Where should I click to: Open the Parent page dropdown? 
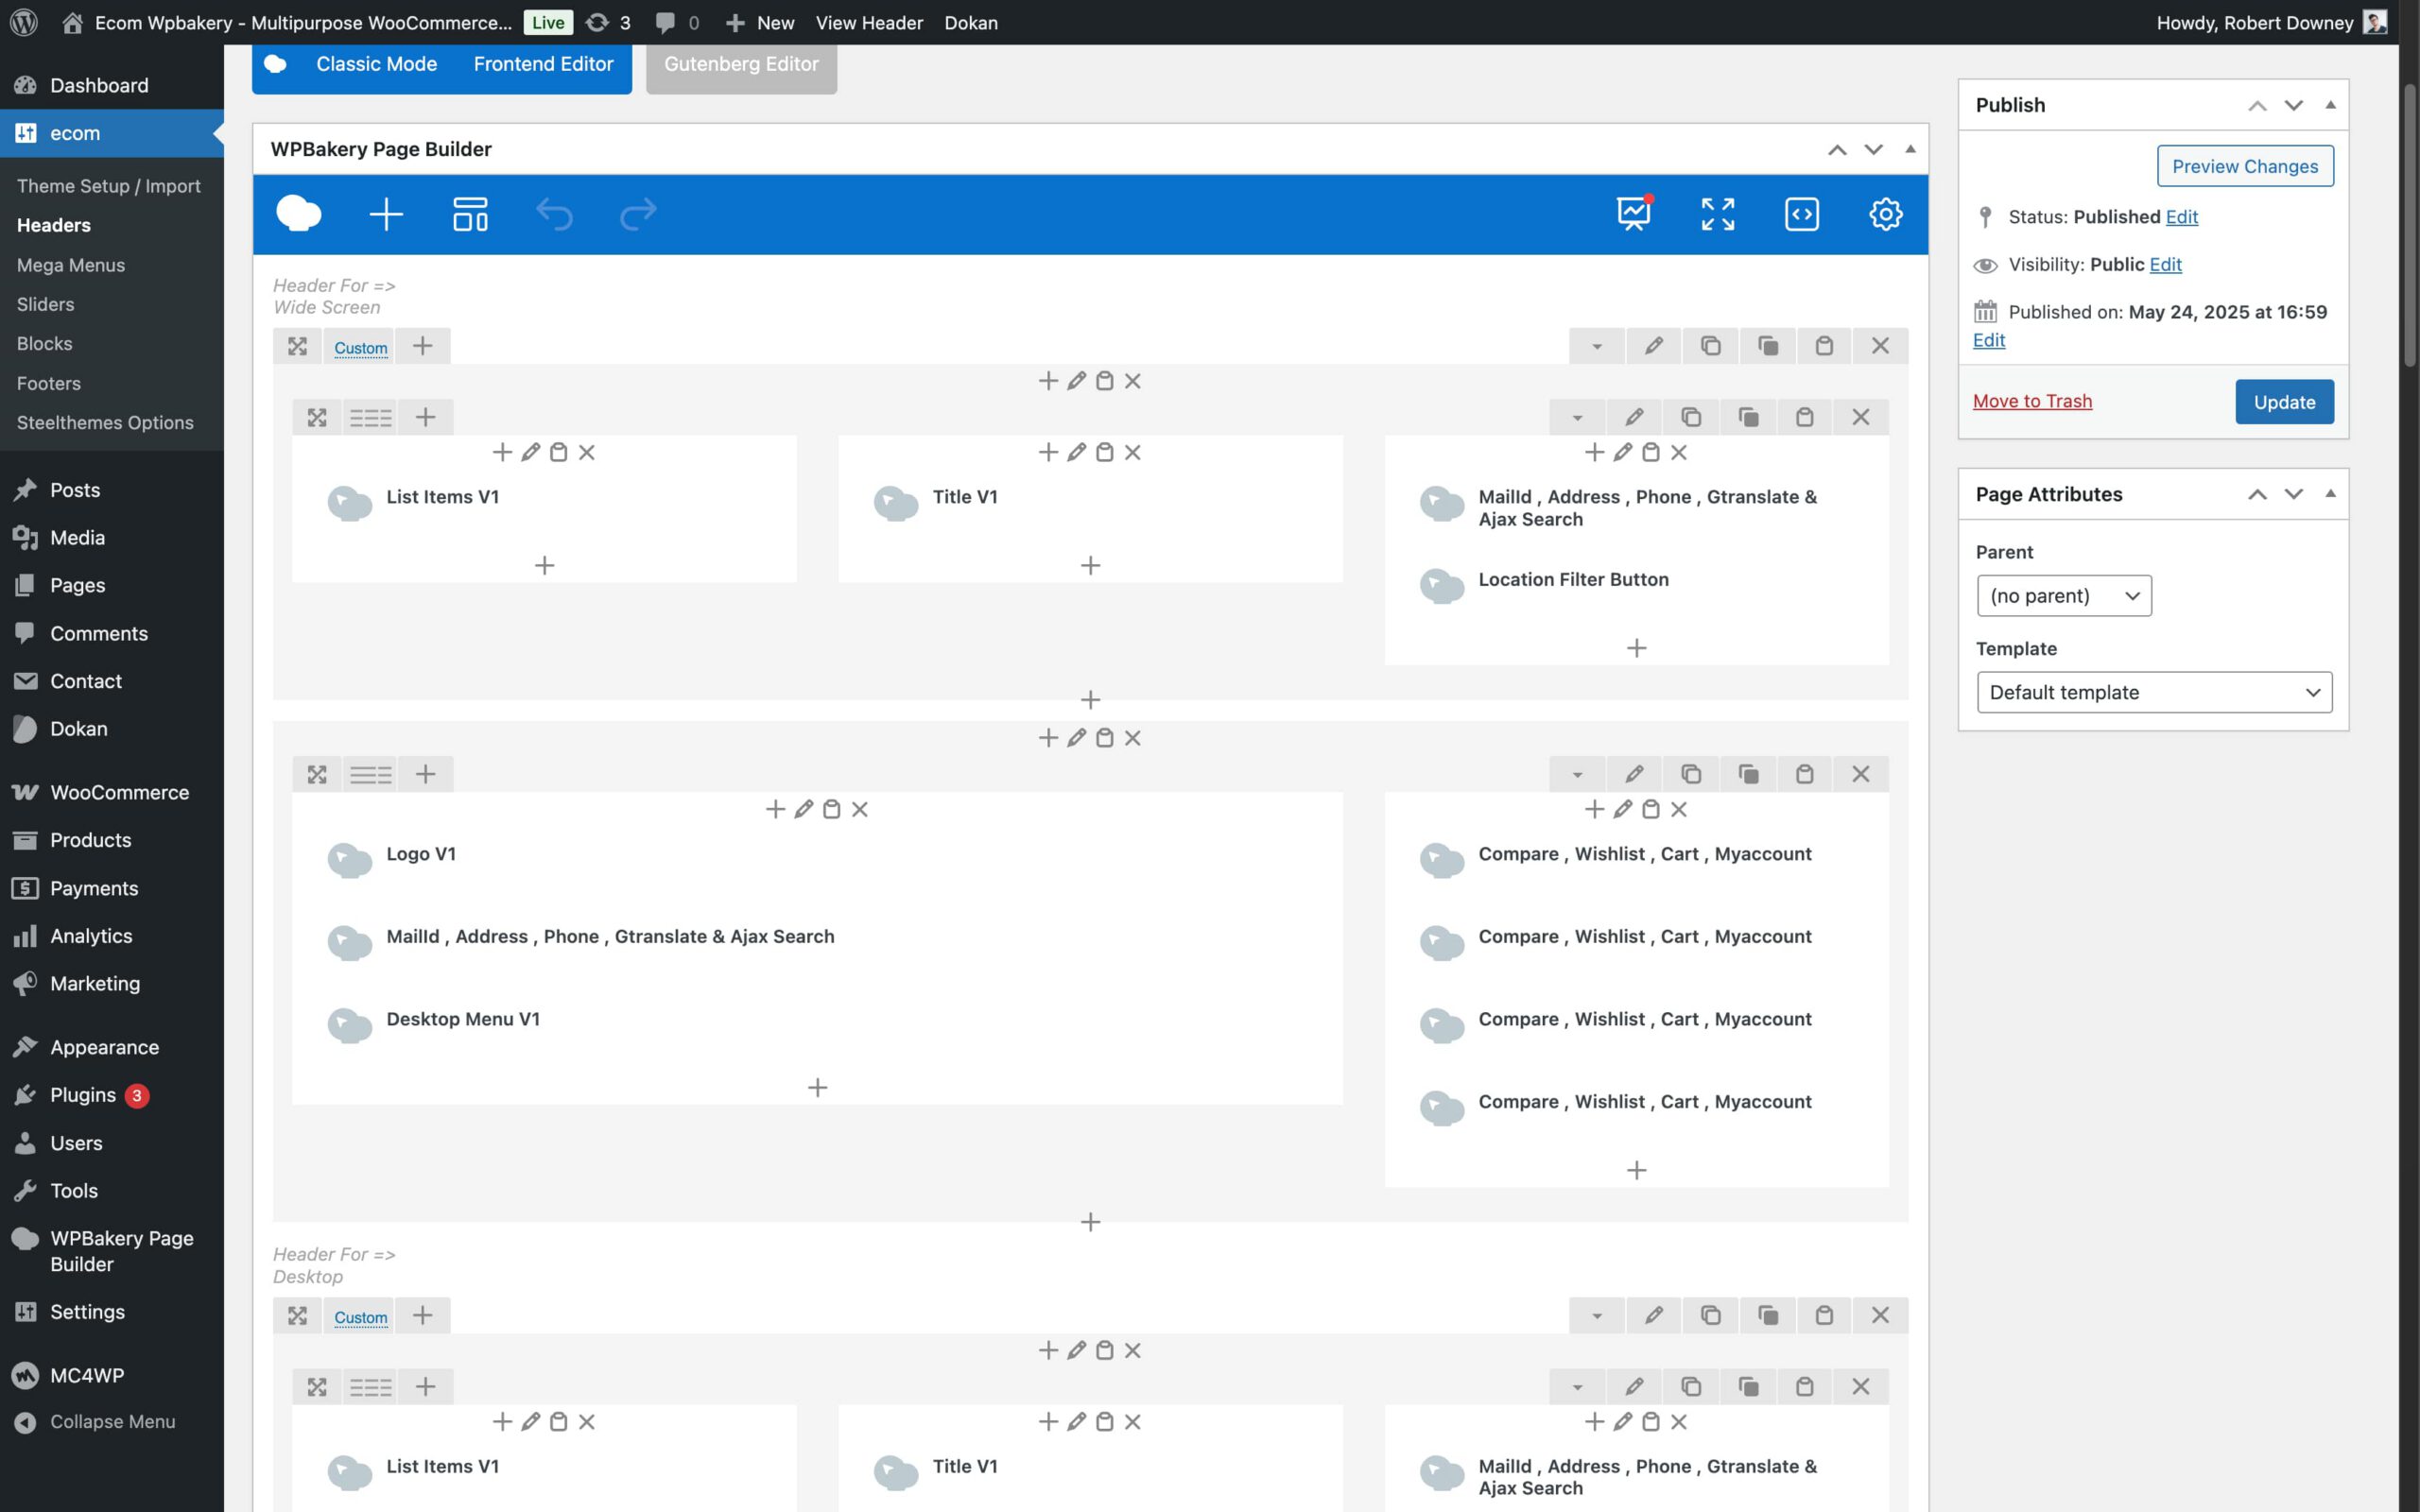(x=2064, y=596)
